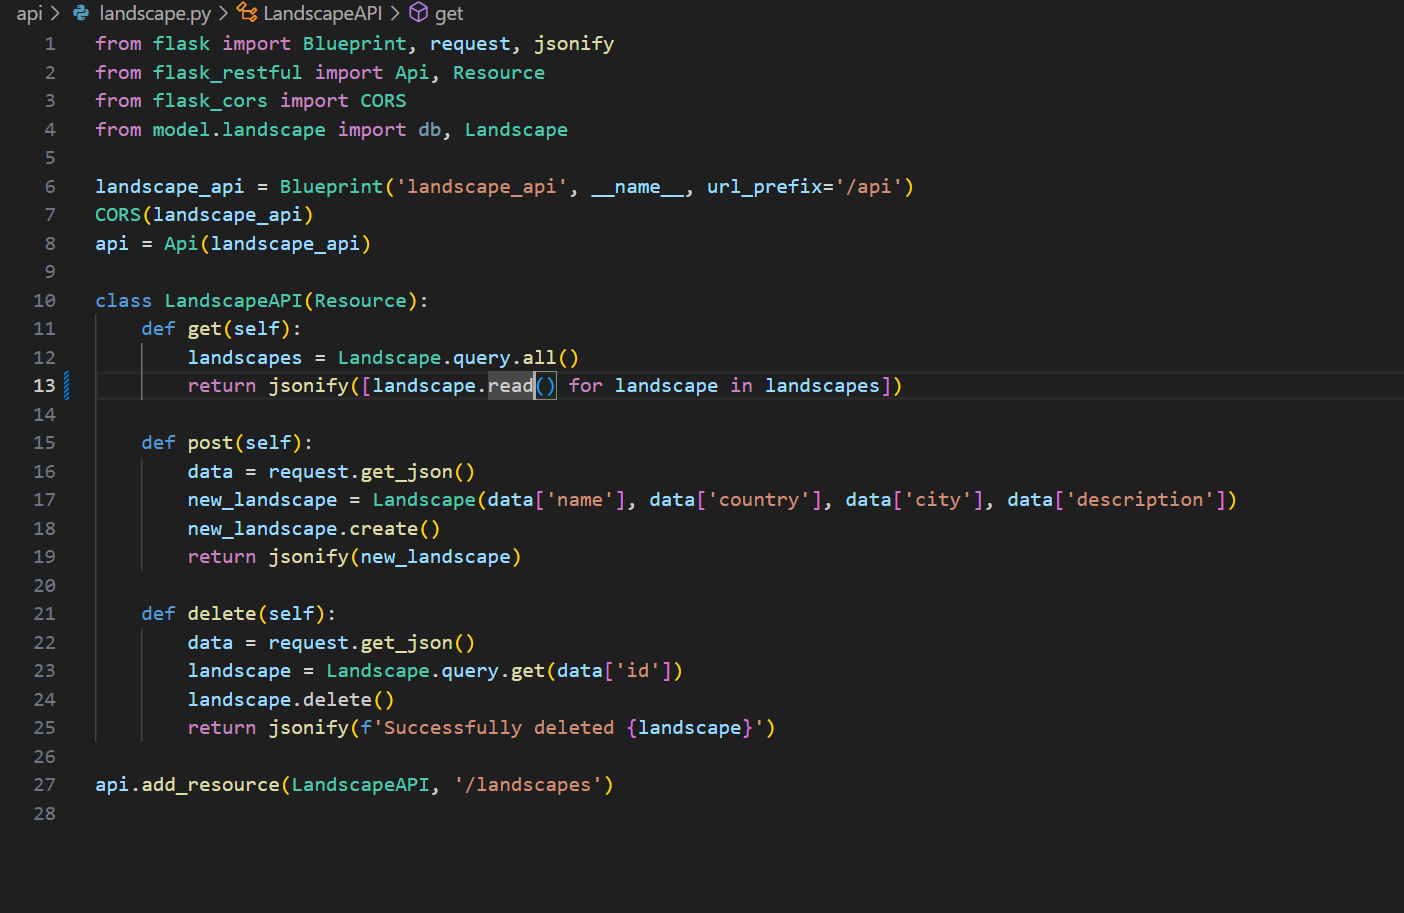Click line number 10 in the gutter
The width and height of the screenshot is (1404, 913).
[x=44, y=300]
